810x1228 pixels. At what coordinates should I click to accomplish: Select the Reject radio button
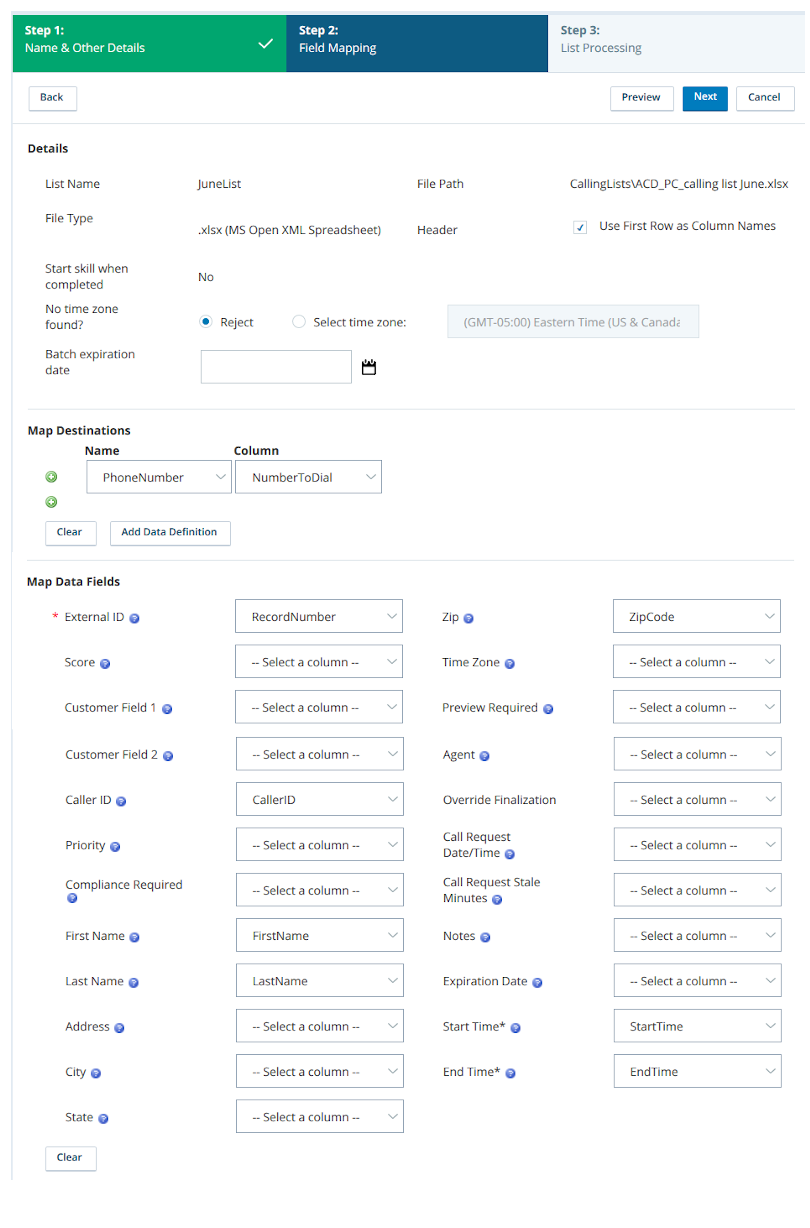click(206, 322)
